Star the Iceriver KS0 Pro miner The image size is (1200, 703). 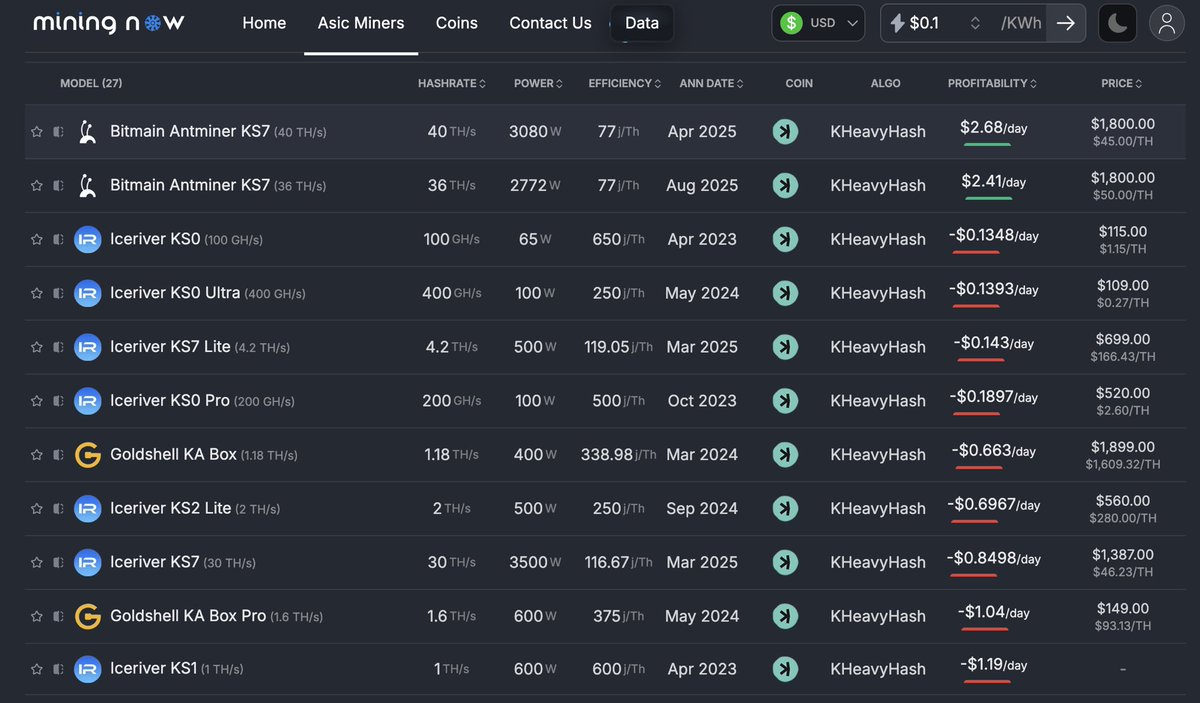(x=37, y=401)
